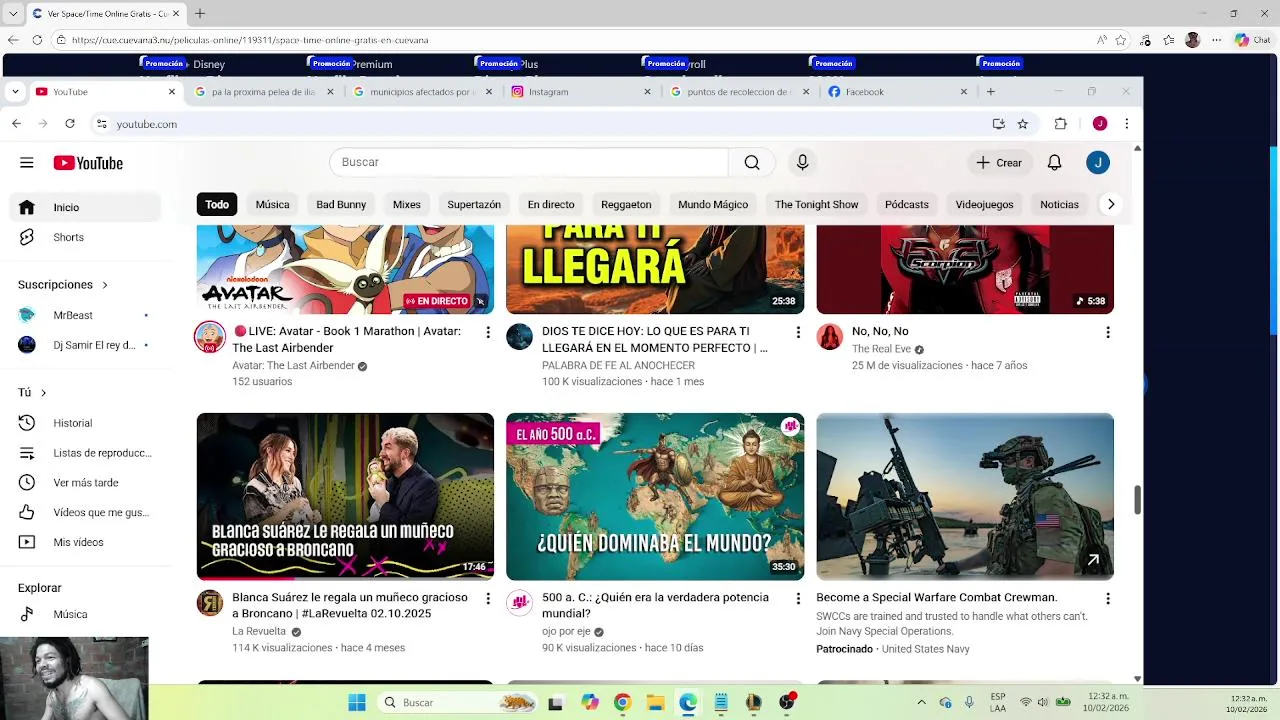
Task: Open YouTube notifications bell
Action: click(1054, 162)
